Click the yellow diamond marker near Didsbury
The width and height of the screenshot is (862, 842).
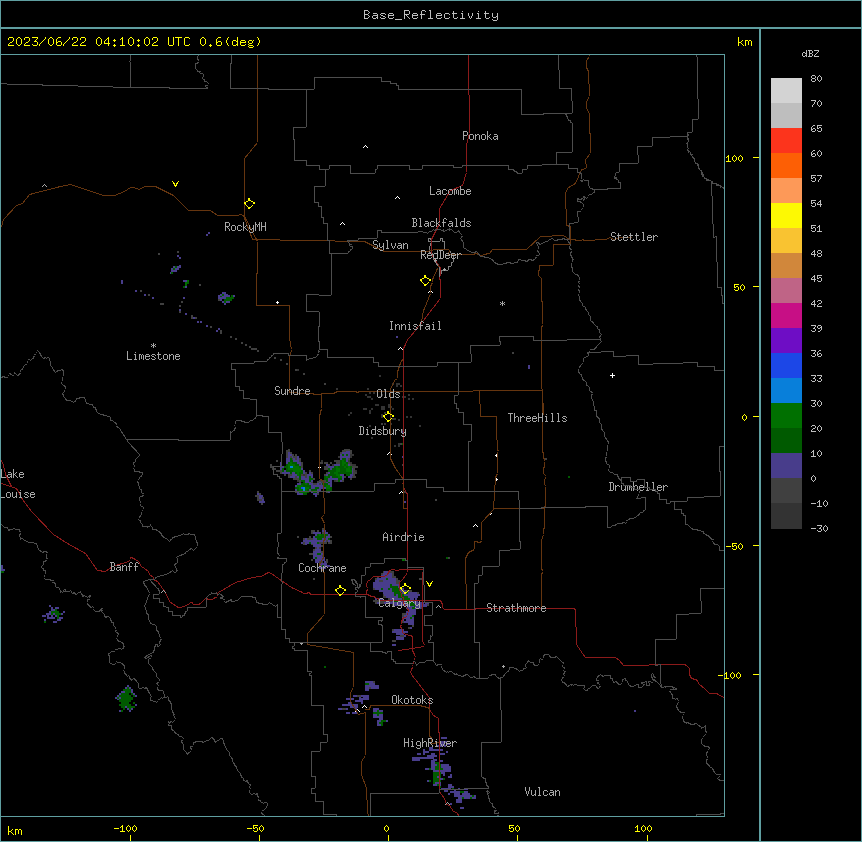click(388, 417)
